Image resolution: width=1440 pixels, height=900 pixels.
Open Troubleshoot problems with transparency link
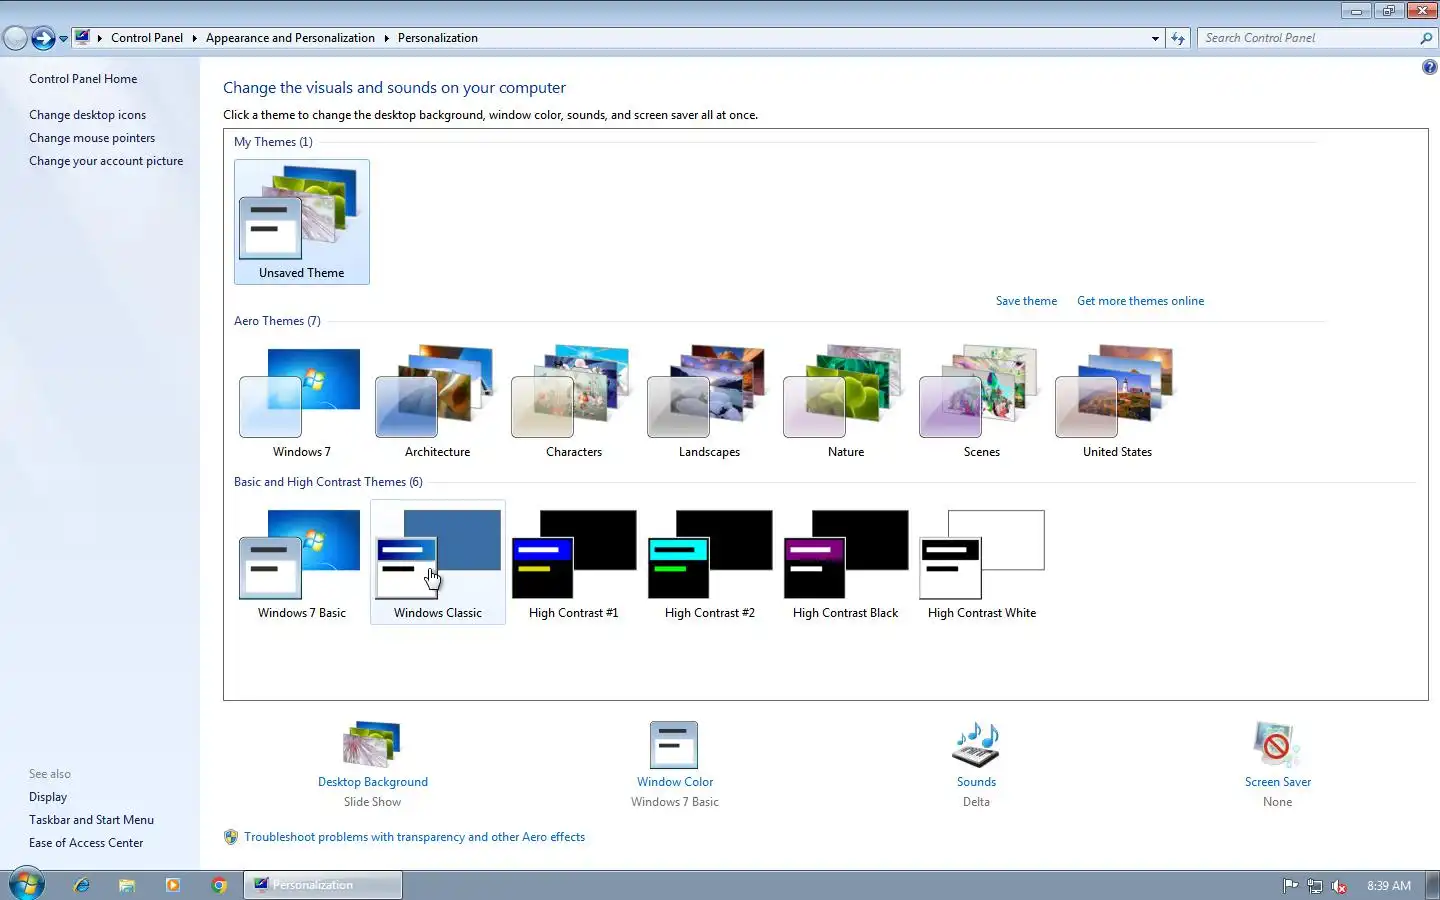[x=414, y=837]
